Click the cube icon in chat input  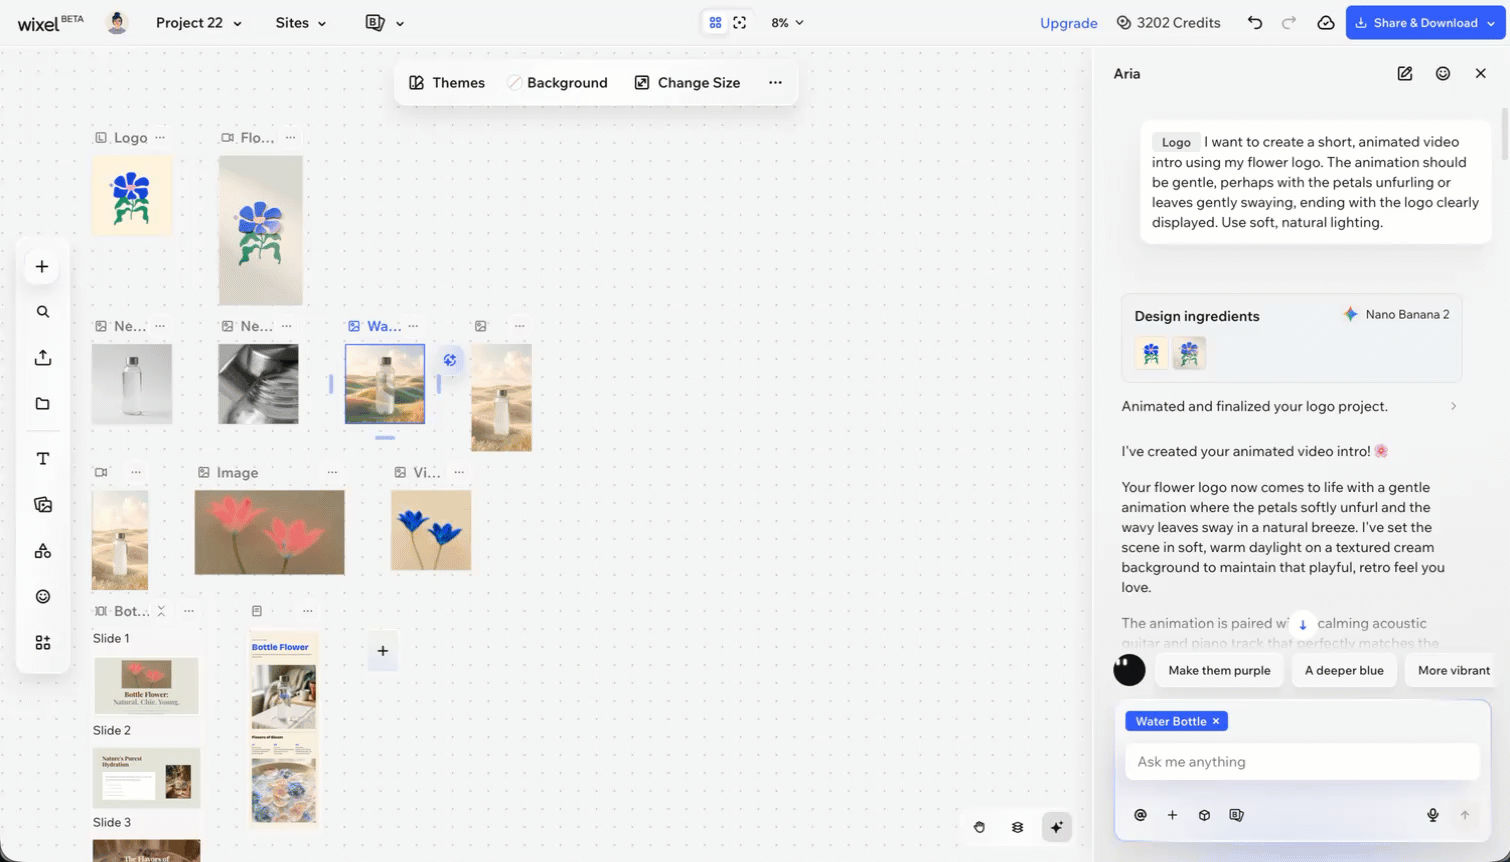(x=1204, y=815)
